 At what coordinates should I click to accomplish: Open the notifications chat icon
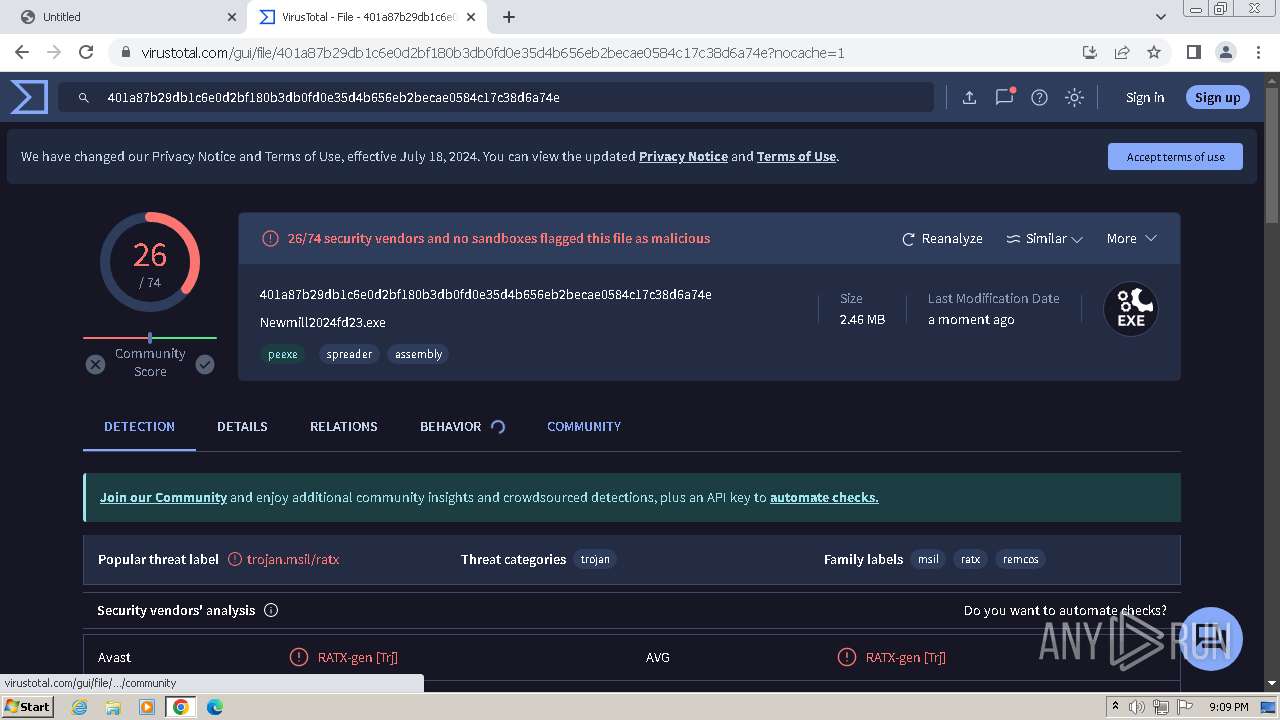coord(1005,97)
